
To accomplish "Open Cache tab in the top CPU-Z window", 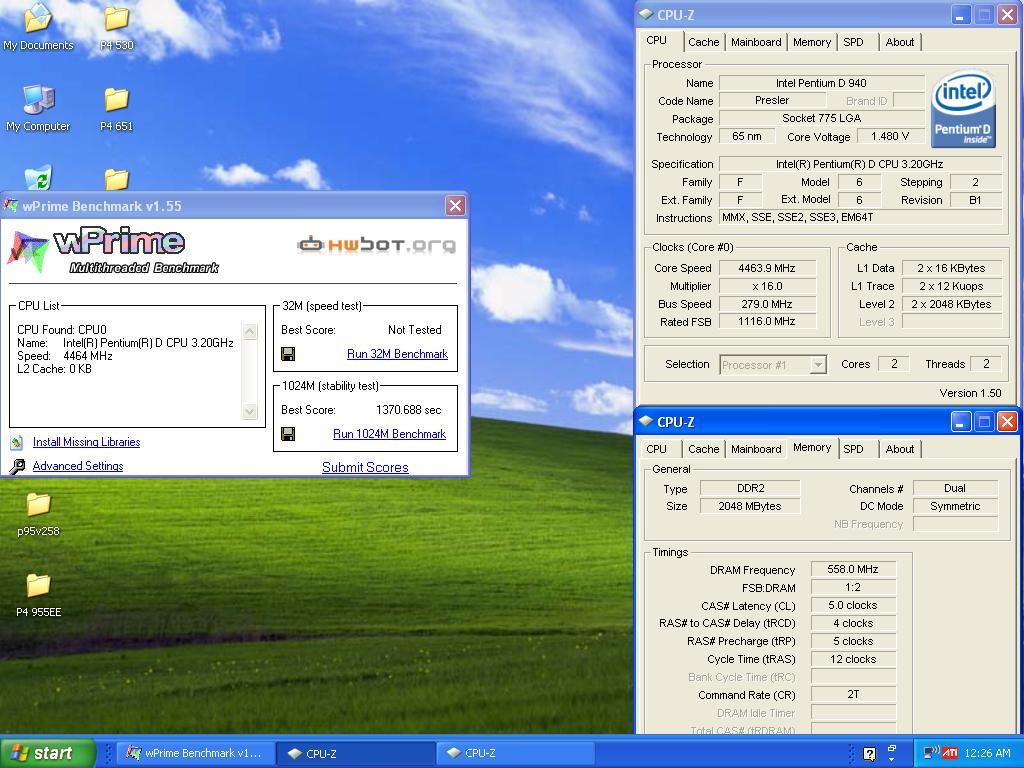I will tap(703, 42).
